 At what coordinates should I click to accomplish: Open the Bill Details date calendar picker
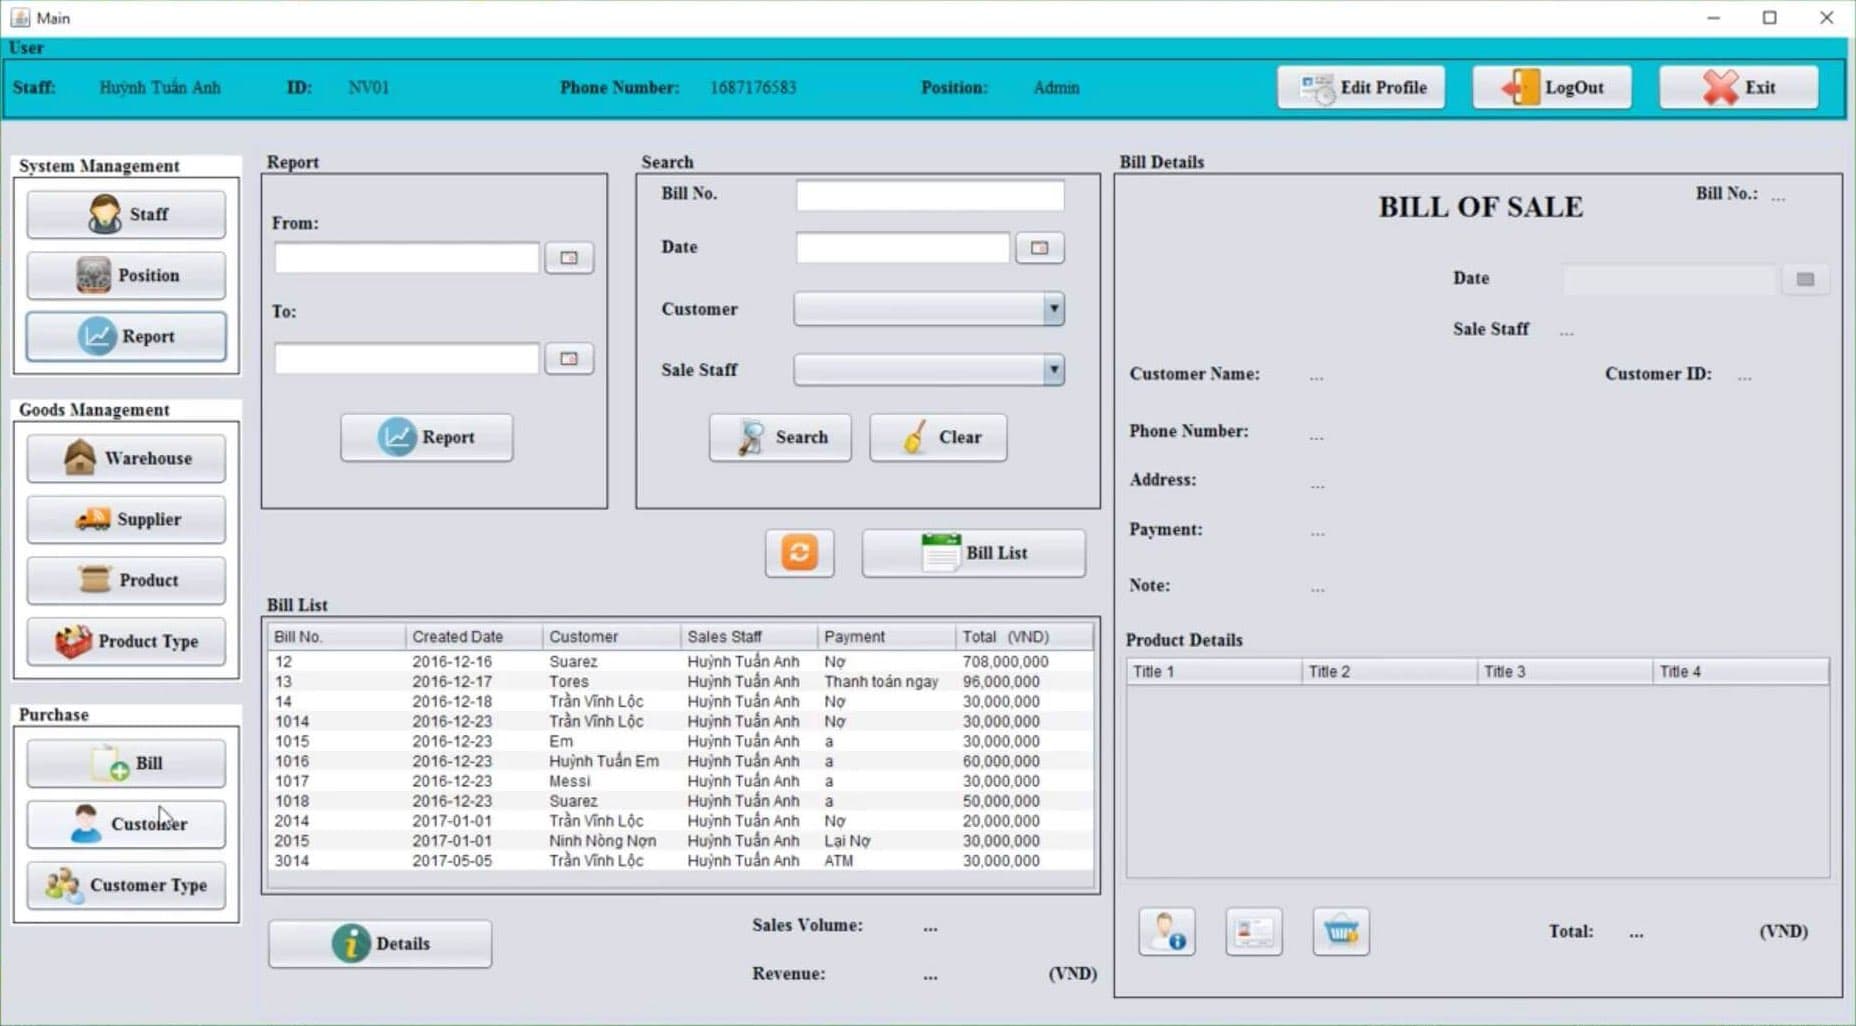(1805, 280)
